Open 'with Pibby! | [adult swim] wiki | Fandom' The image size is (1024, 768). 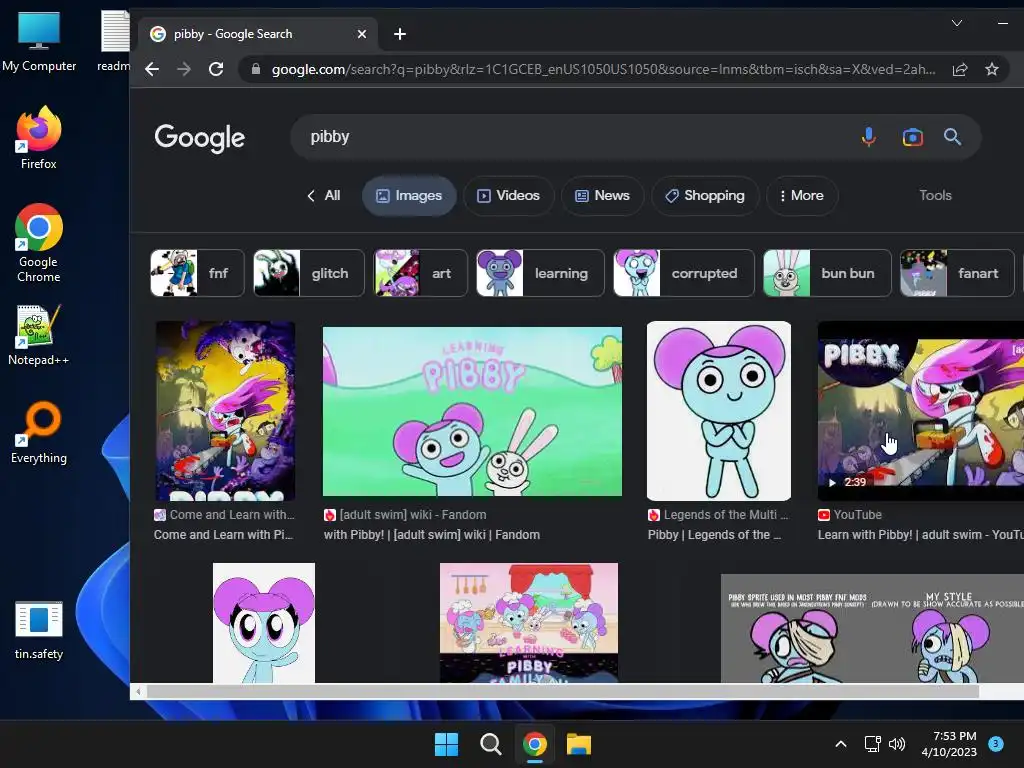pyautogui.click(x=432, y=534)
